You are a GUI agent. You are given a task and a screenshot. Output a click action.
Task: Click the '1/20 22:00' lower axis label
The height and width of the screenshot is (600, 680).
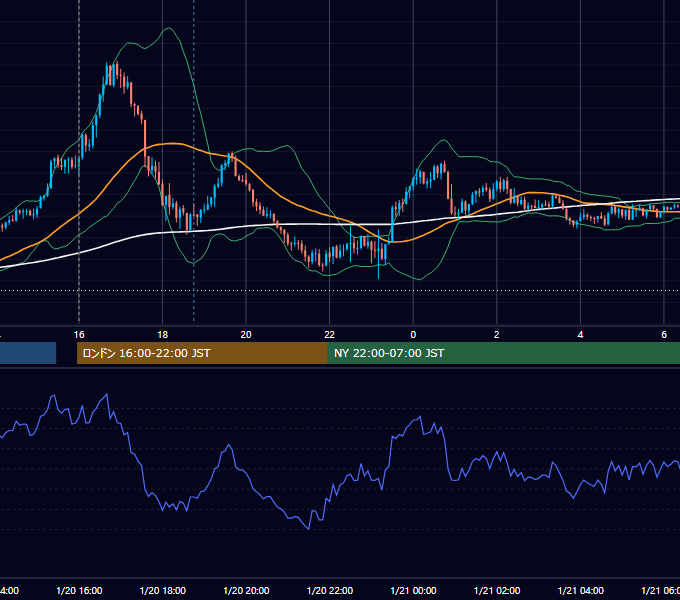pos(330,591)
